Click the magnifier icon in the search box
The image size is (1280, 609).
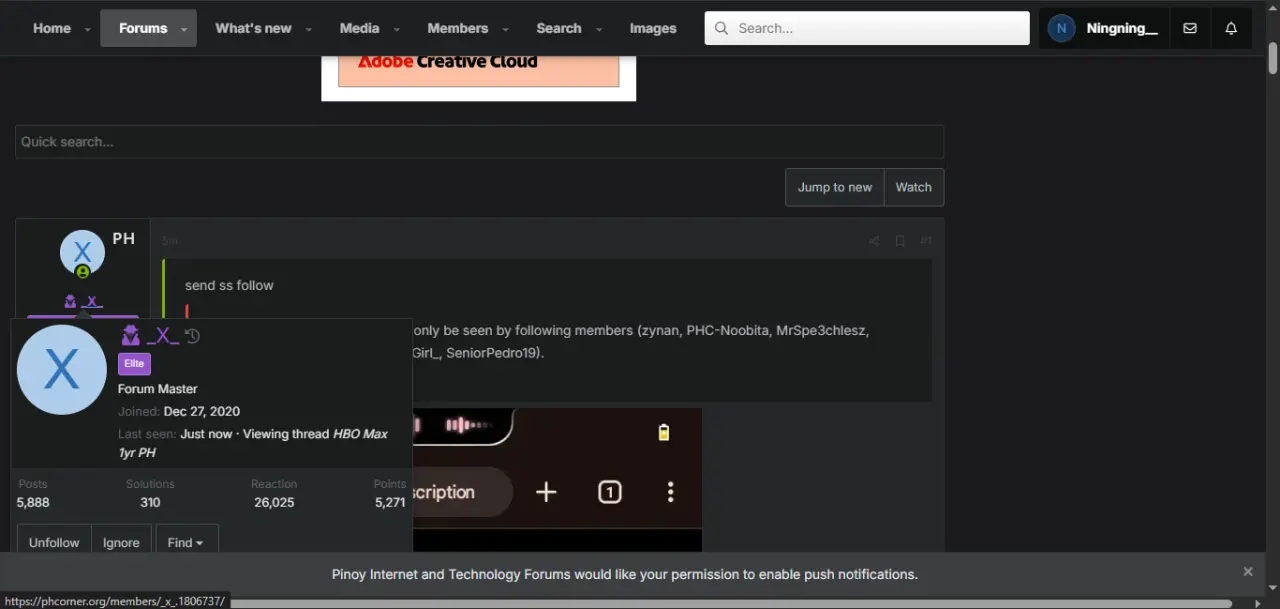coord(721,28)
